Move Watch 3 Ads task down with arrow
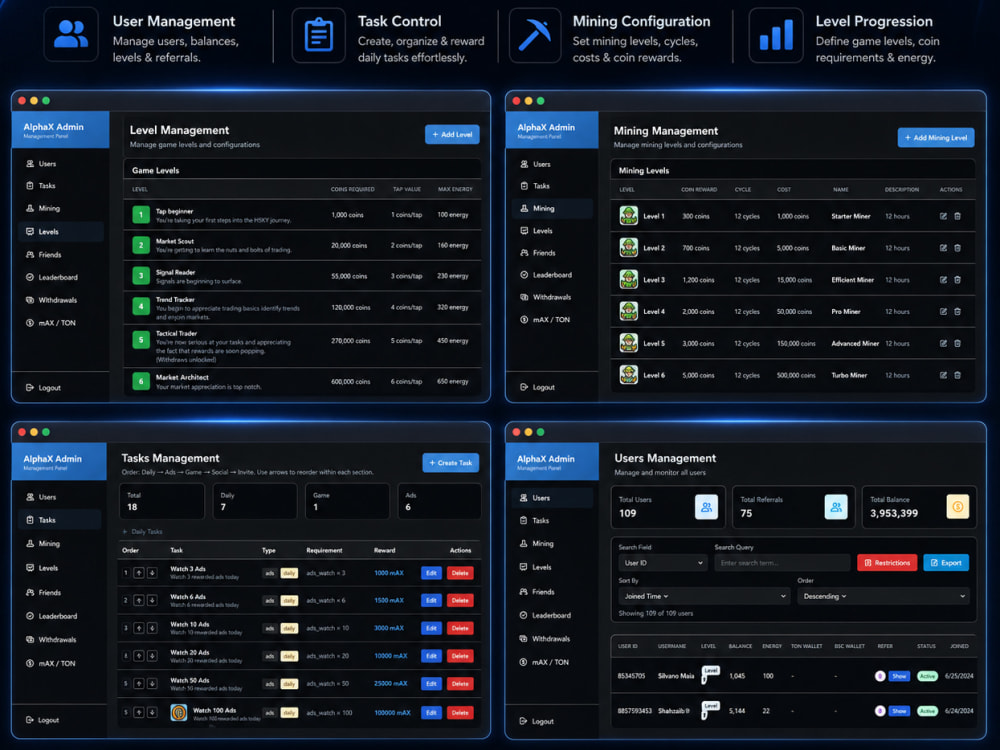Image resolution: width=1000 pixels, height=750 pixels. point(152,573)
